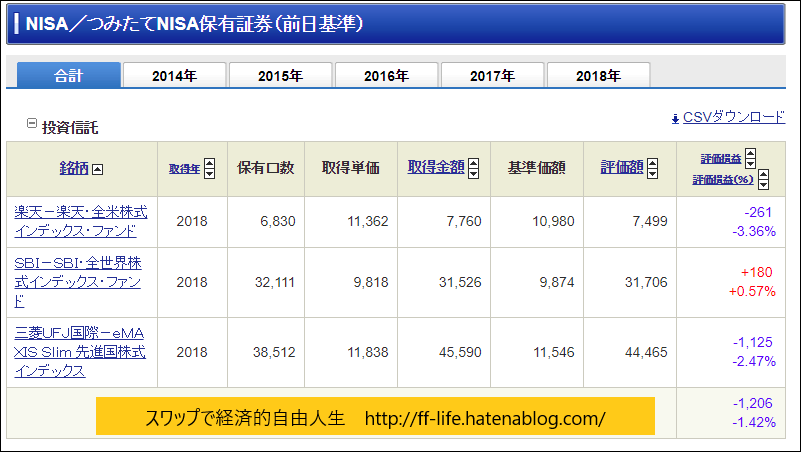Sort 評価損益(%) descending with the down arrow
This screenshot has height=452, width=801.
pyautogui.click(x=763, y=184)
